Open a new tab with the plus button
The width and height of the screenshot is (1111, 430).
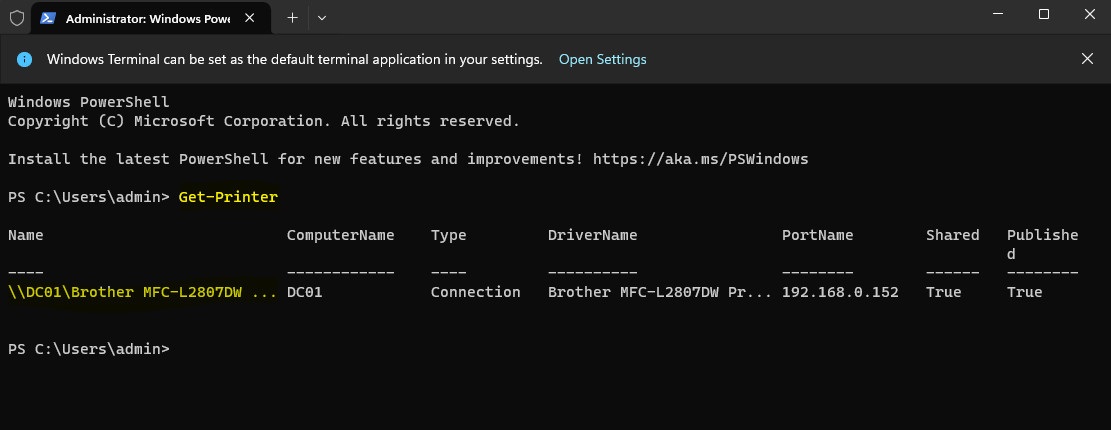point(292,18)
